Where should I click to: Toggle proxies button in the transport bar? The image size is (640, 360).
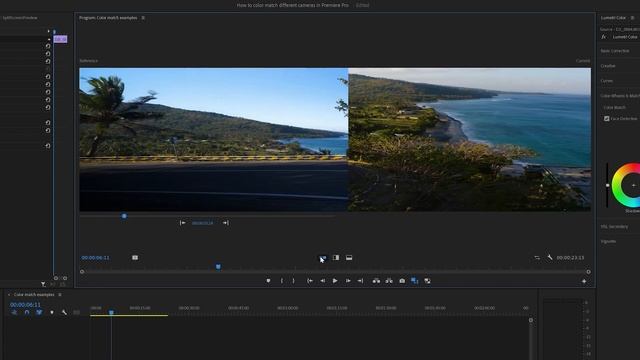click(x=427, y=281)
